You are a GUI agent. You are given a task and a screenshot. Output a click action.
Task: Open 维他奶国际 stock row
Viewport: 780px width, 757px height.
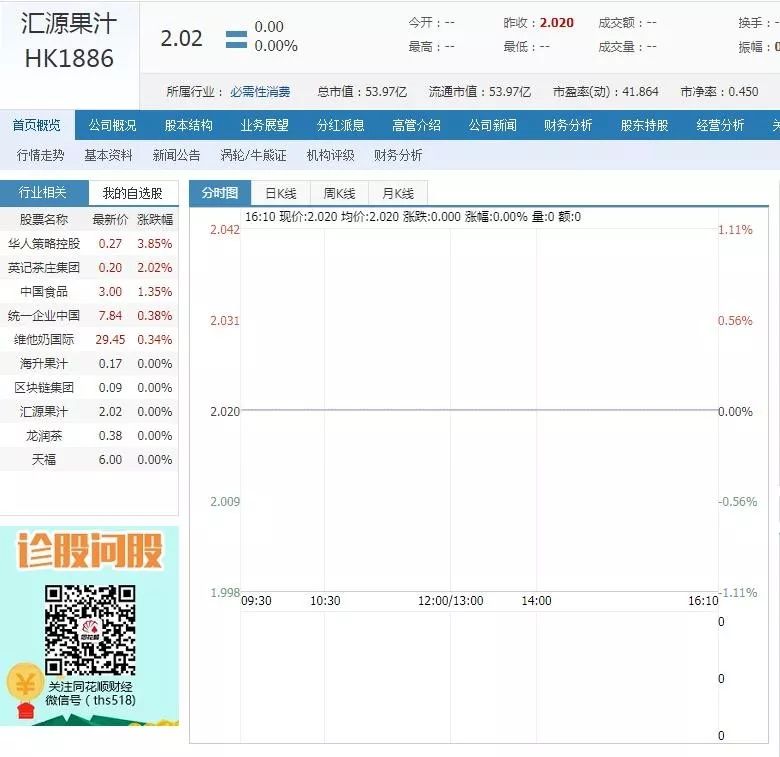(x=89, y=340)
